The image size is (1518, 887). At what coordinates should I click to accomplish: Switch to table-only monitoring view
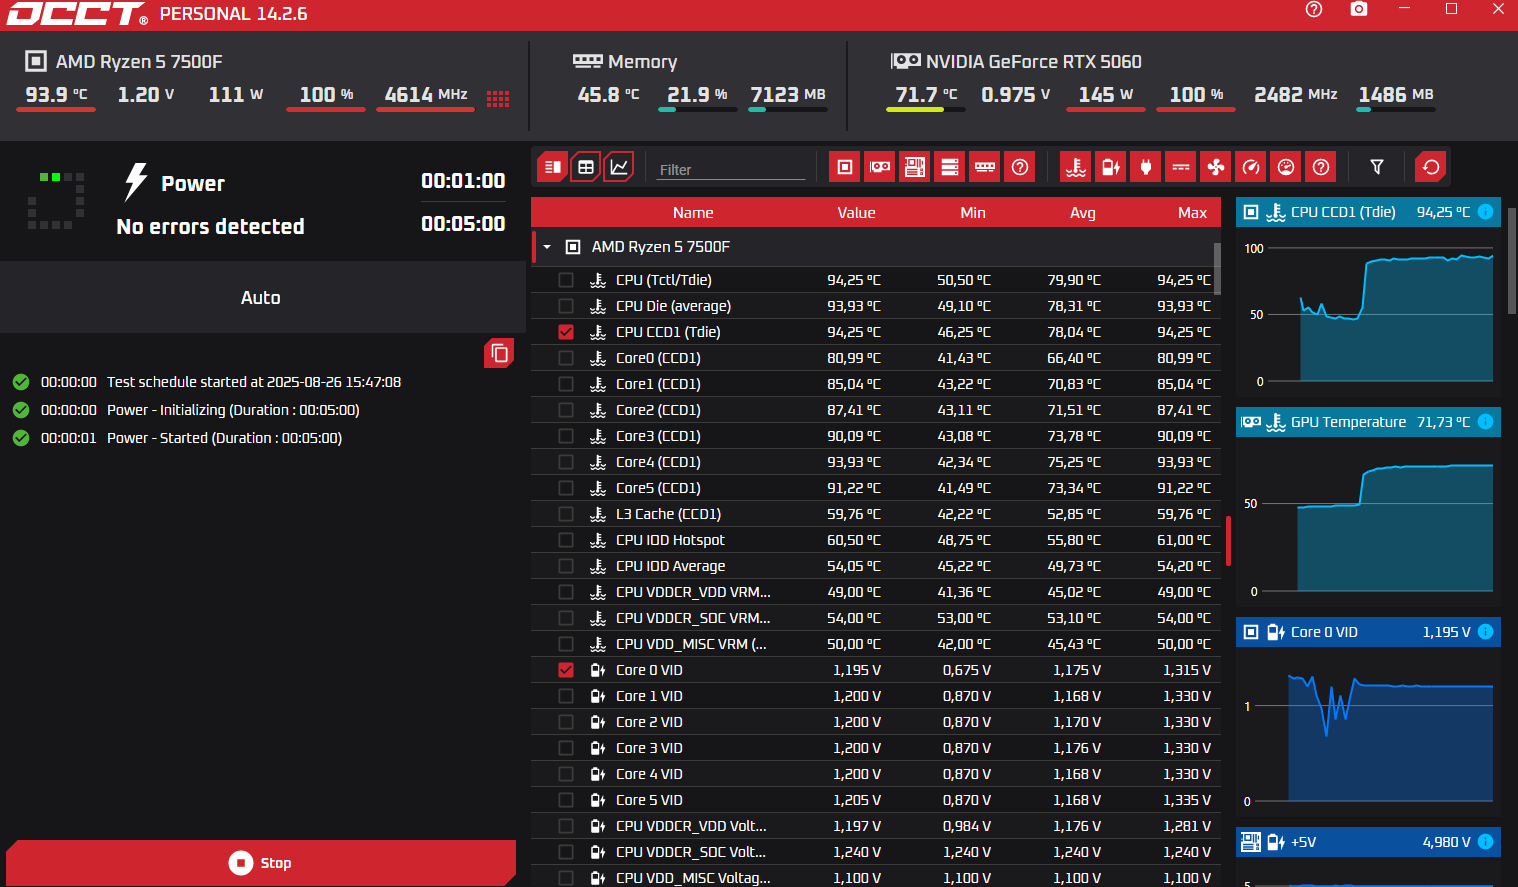click(586, 167)
